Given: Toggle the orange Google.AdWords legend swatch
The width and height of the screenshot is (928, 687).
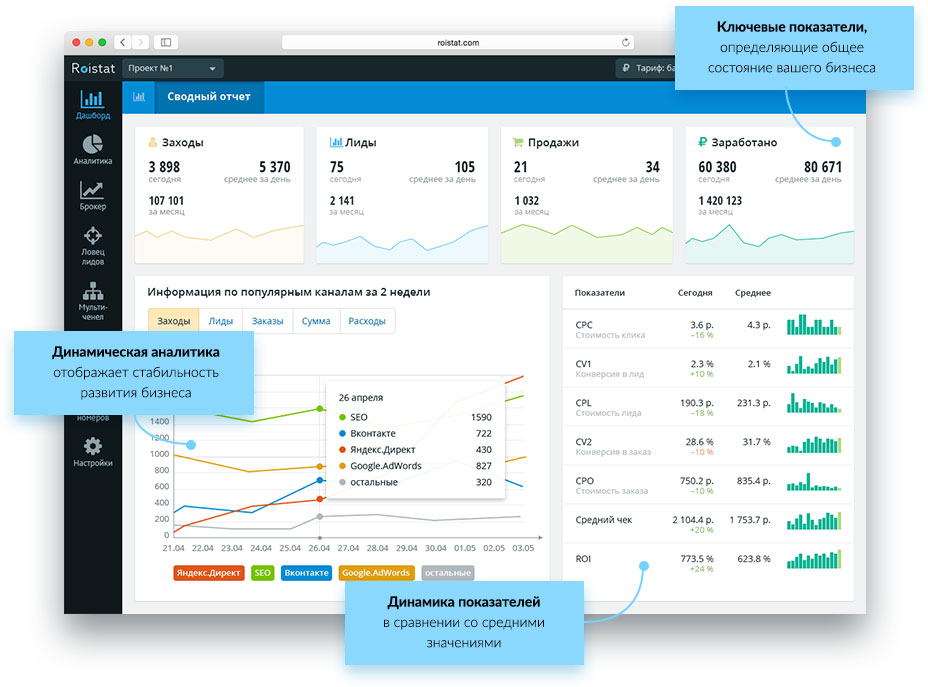Looking at the screenshot, I should click(376, 573).
